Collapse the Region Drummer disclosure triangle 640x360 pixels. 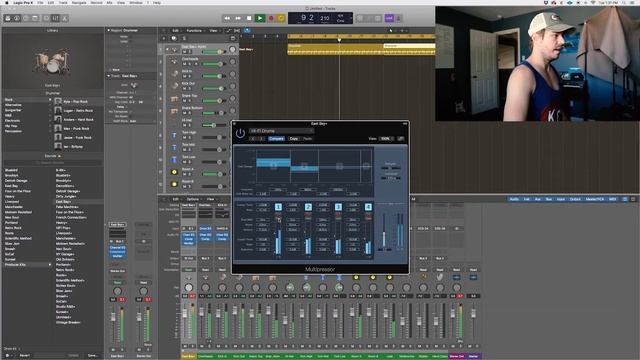coord(109,30)
